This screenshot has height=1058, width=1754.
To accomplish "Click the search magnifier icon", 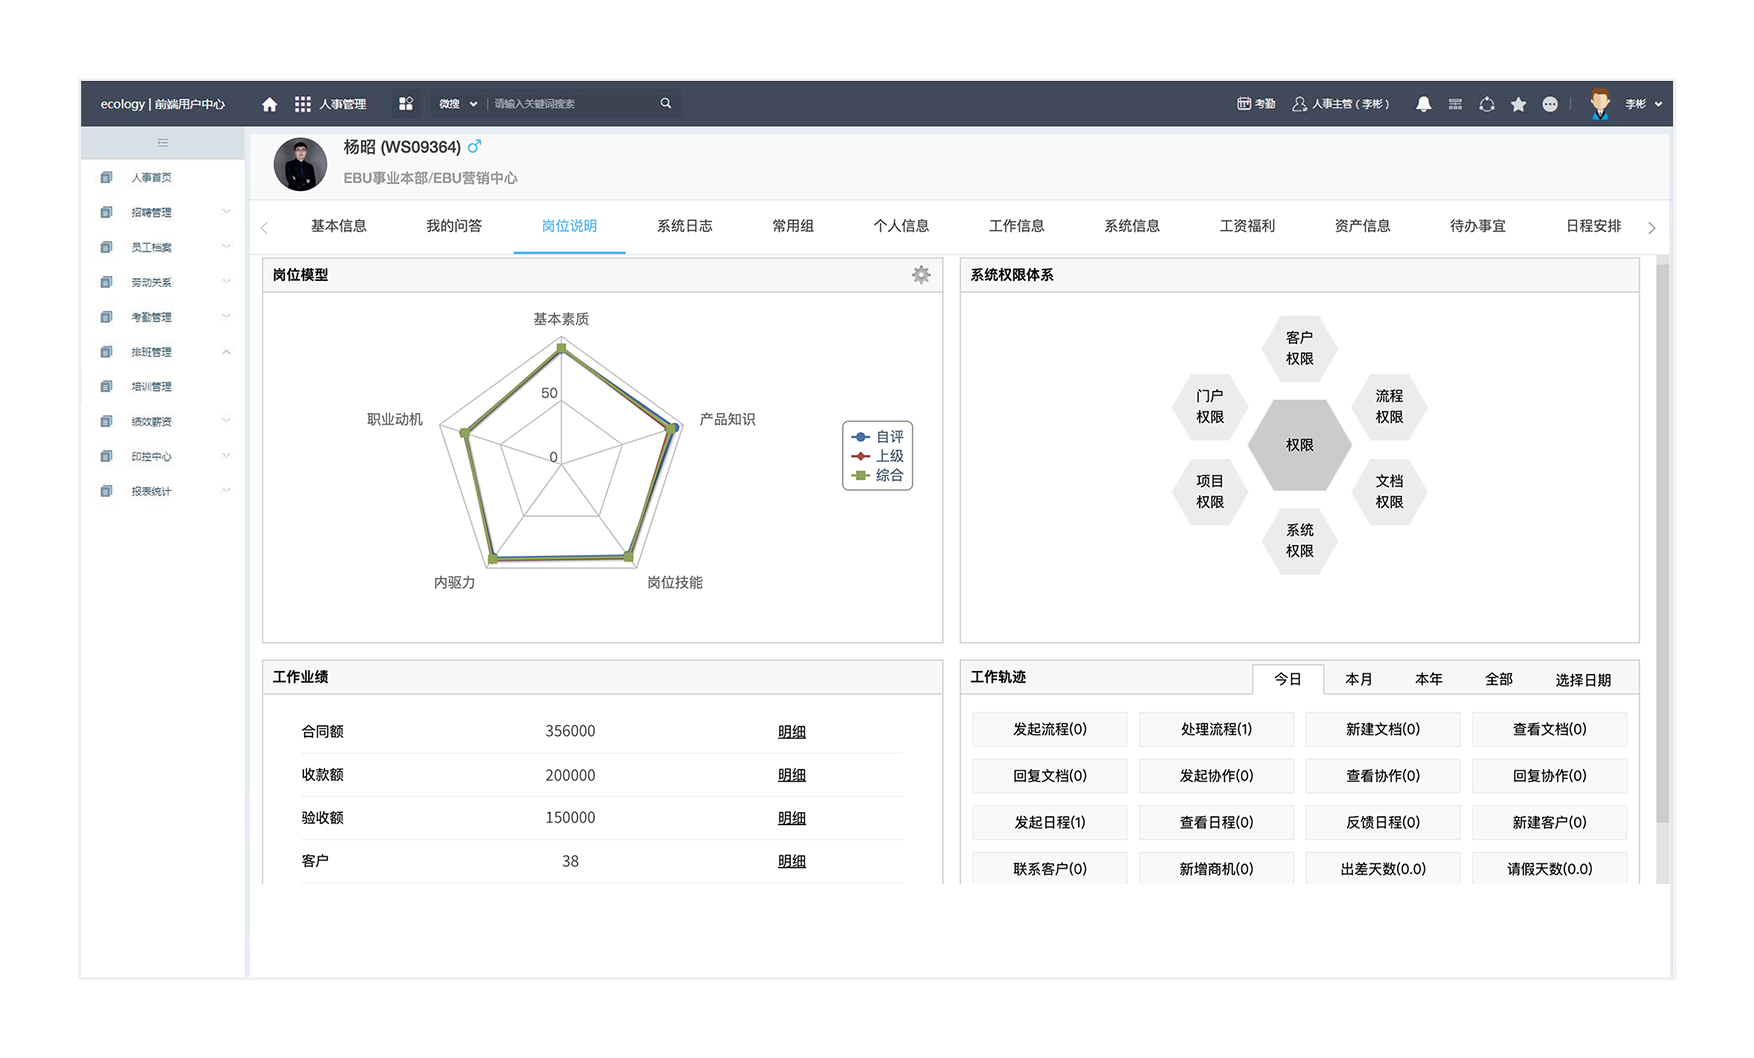I will tap(666, 103).
